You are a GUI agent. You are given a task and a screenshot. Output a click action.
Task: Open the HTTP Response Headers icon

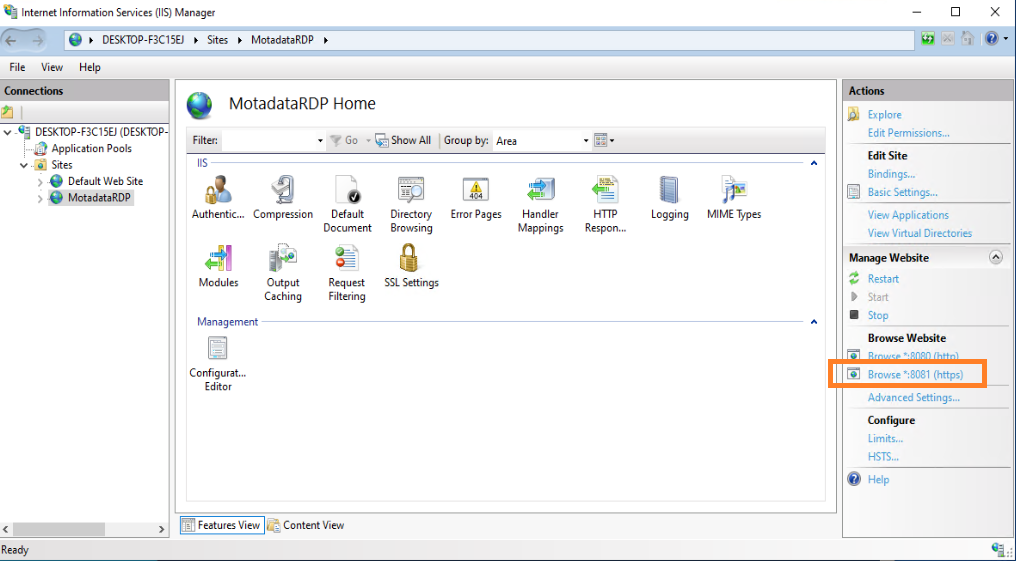[x=605, y=190]
